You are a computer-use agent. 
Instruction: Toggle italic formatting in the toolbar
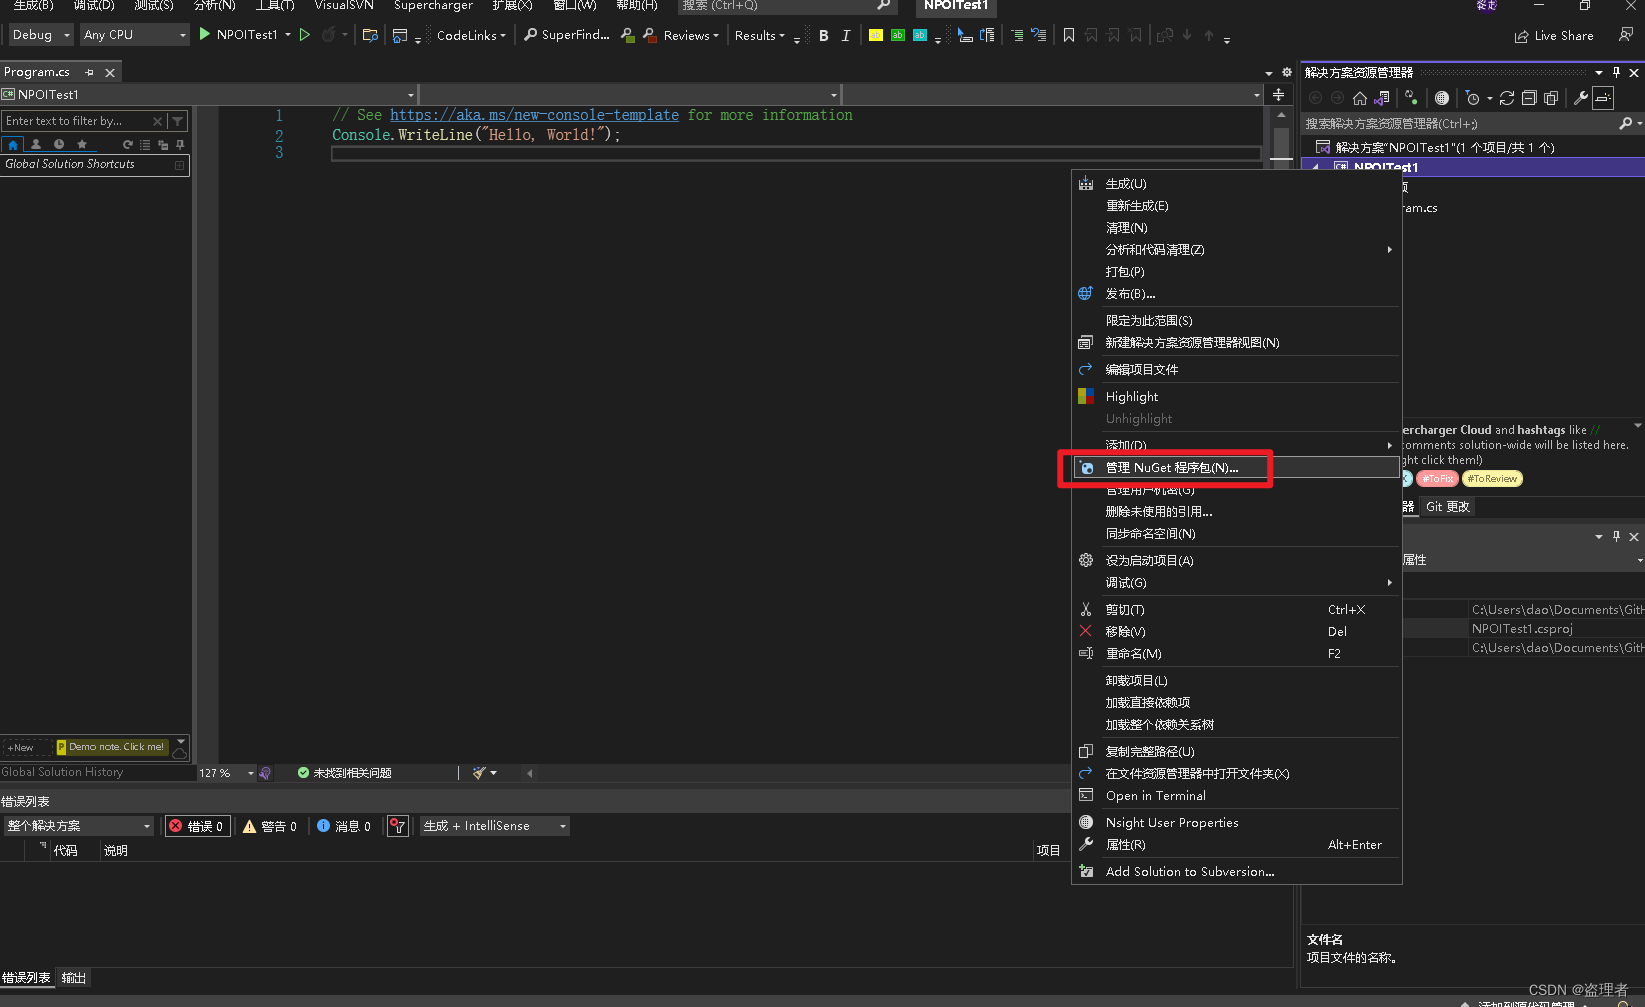[845, 34]
